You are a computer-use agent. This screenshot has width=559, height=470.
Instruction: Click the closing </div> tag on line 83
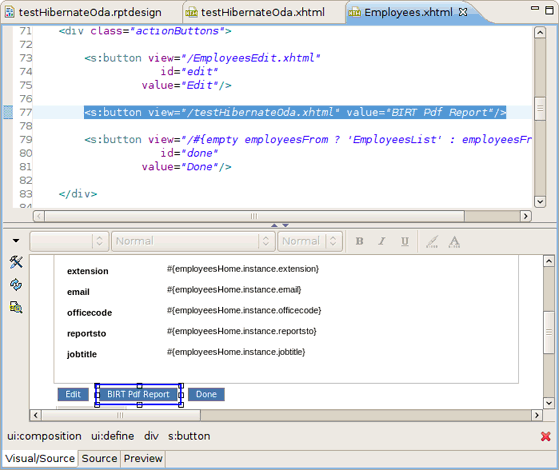(78, 194)
